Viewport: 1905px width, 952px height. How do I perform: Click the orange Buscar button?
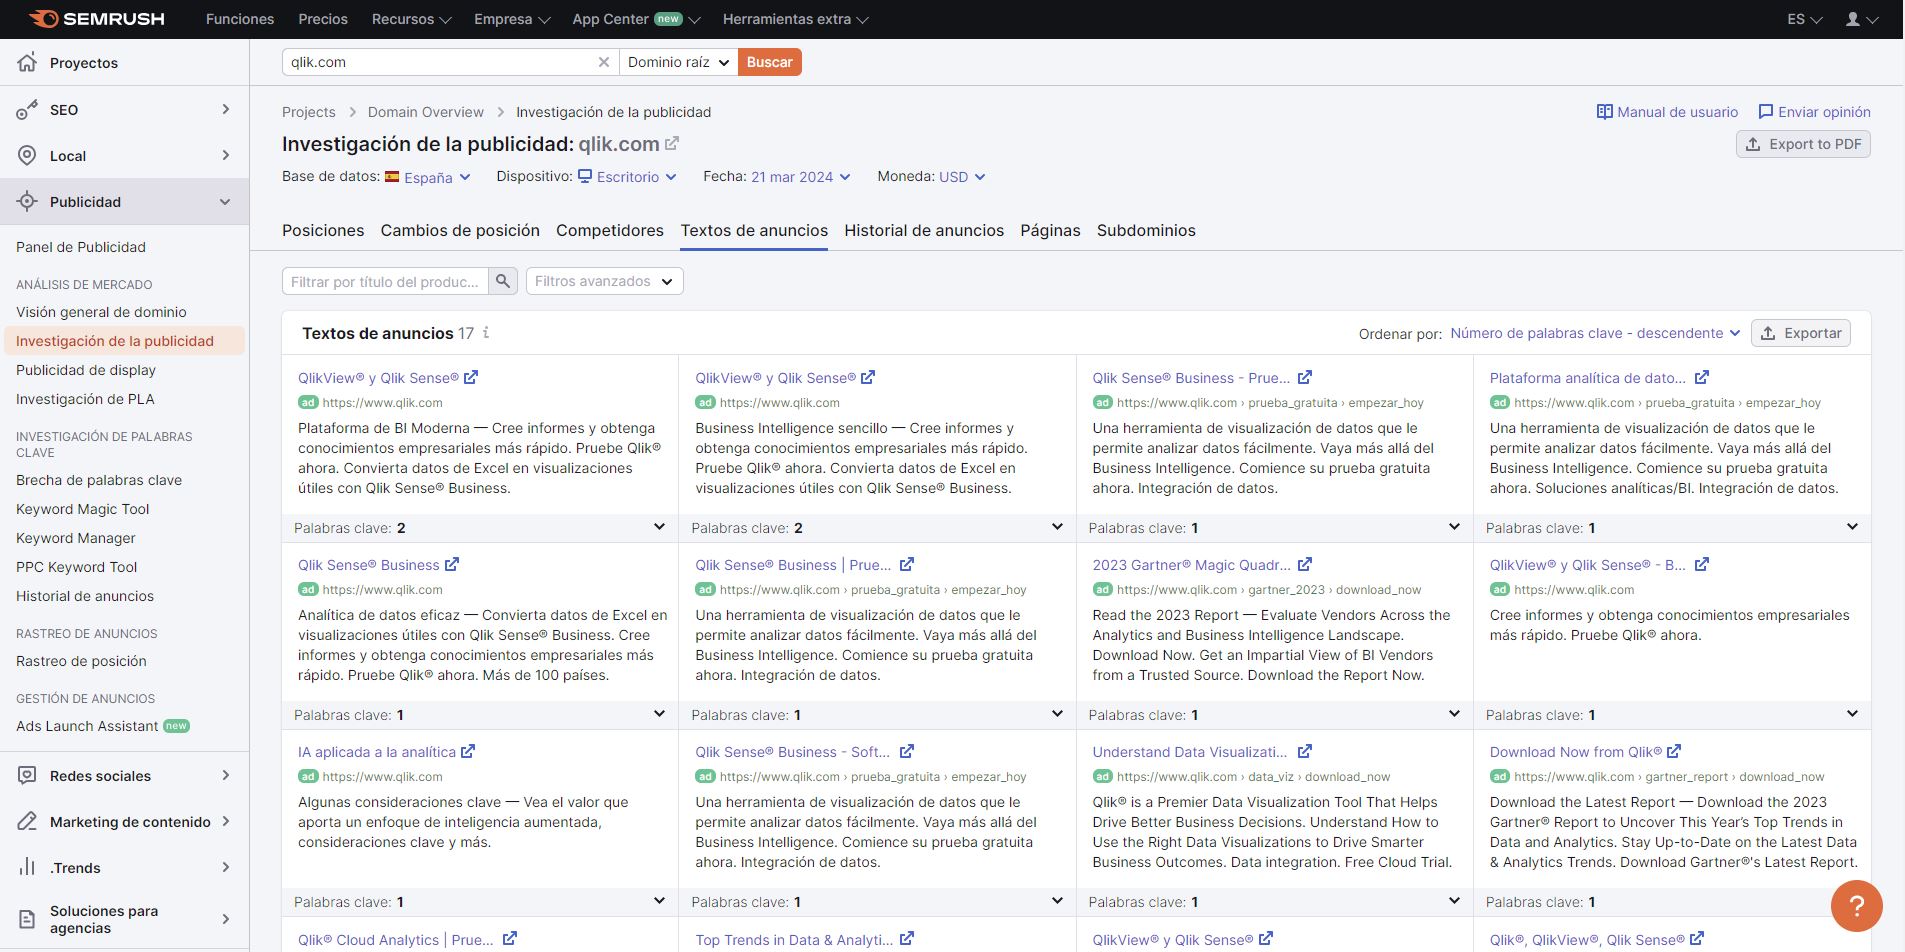(x=770, y=62)
